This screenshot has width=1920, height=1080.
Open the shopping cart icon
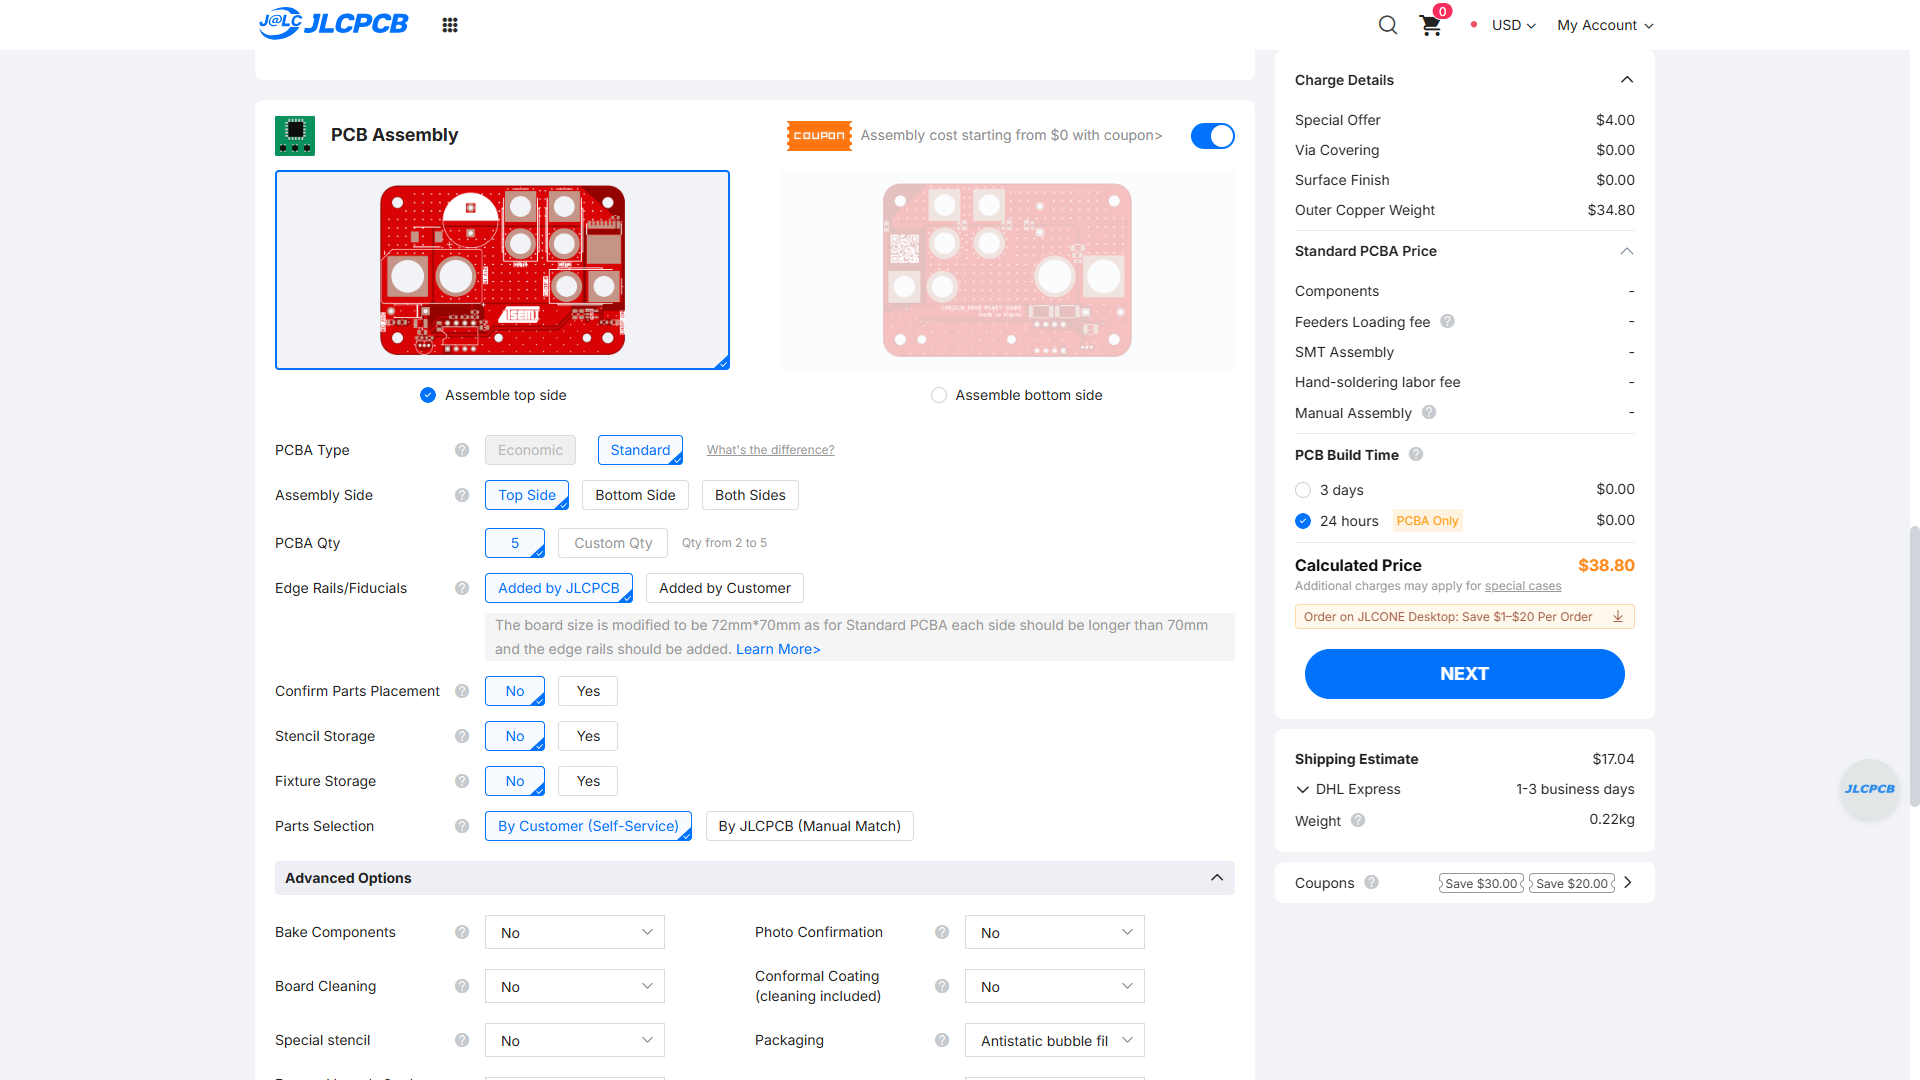(x=1431, y=25)
